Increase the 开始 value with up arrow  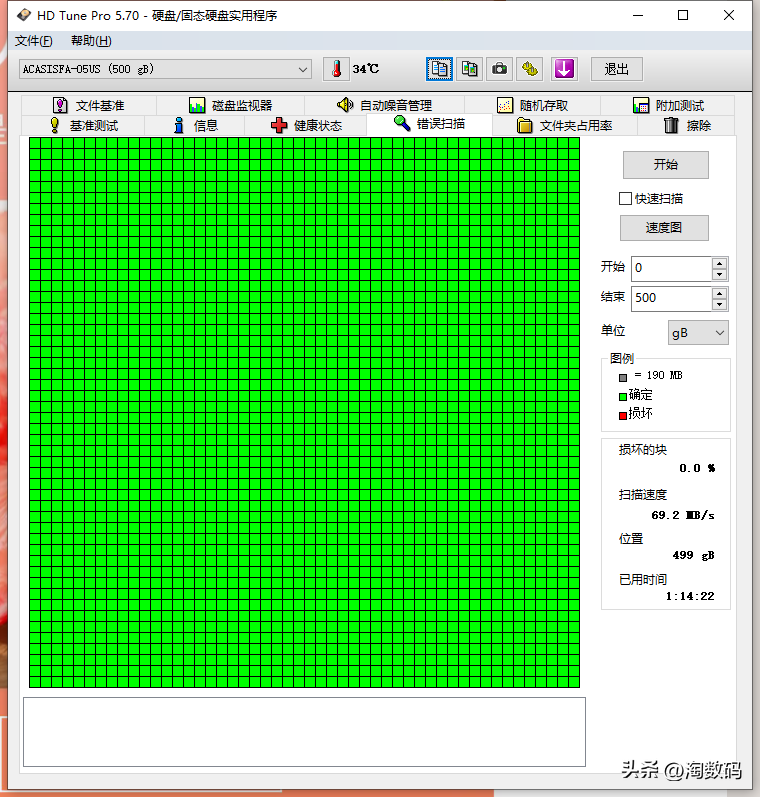[x=719, y=263]
